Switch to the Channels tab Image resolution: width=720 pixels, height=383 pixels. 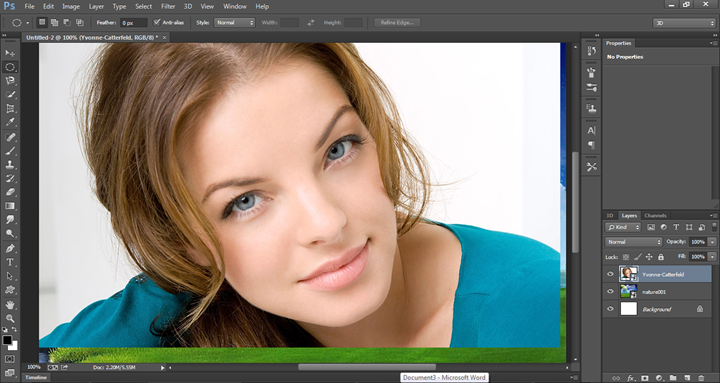(655, 215)
